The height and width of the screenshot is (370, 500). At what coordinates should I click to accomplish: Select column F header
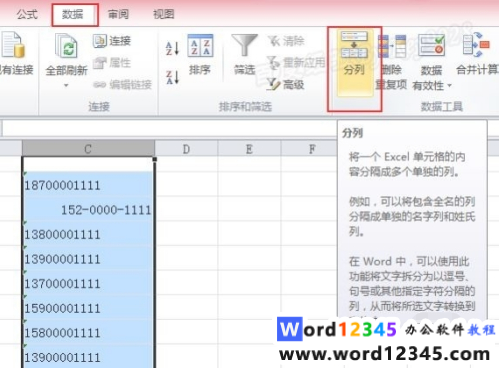point(309,148)
